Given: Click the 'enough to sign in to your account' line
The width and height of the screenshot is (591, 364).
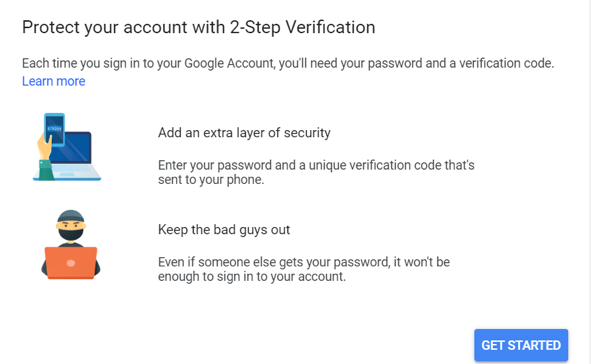Looking at the screenshot, I should tap(252, 277).
